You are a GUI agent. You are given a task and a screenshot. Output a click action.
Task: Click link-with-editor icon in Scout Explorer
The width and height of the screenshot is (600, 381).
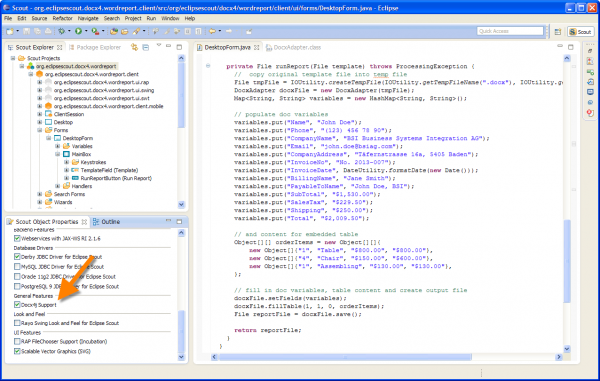[x=134, y=47]
